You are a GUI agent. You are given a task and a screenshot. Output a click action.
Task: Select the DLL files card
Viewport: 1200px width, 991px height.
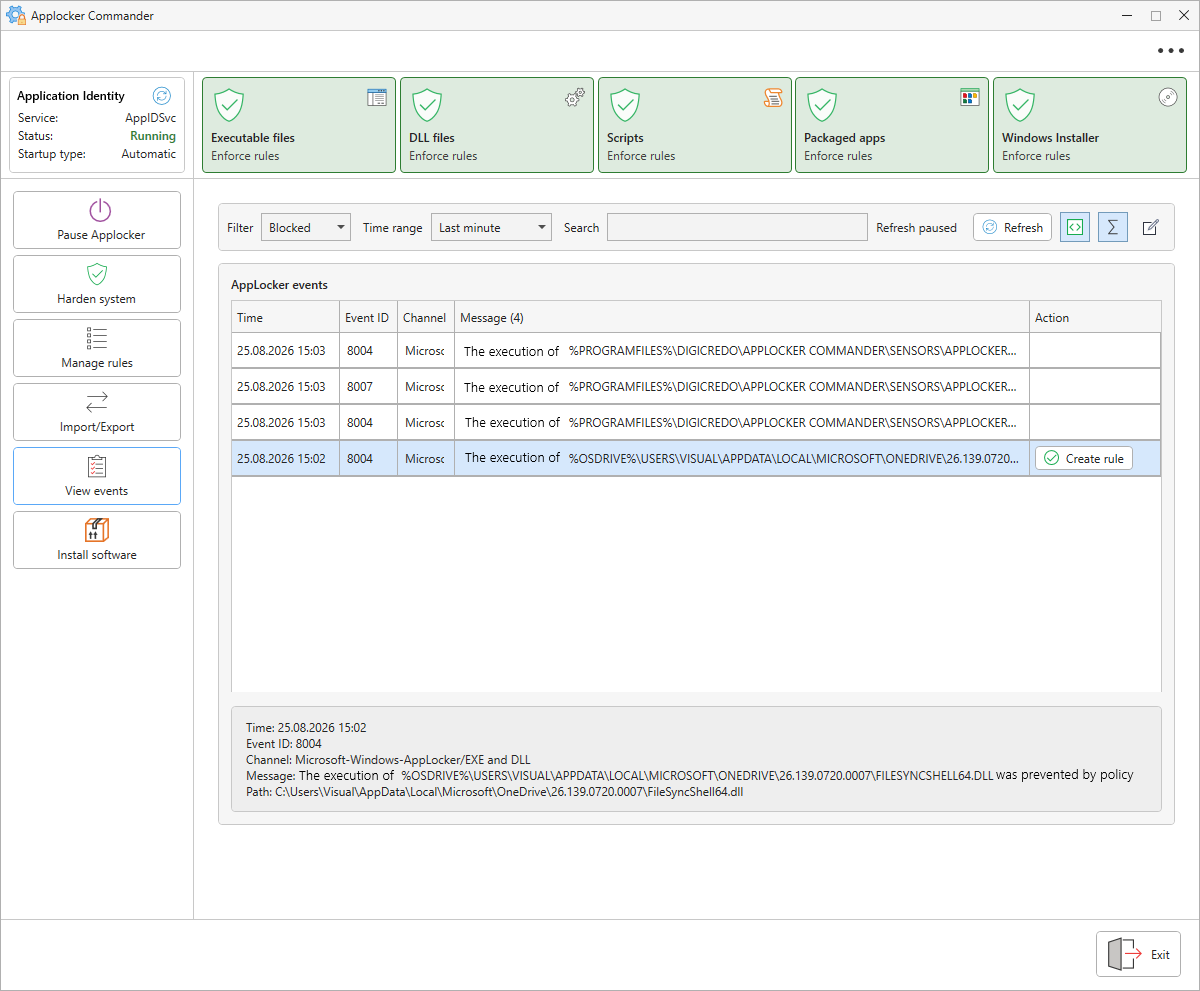[x=497, y=125]
